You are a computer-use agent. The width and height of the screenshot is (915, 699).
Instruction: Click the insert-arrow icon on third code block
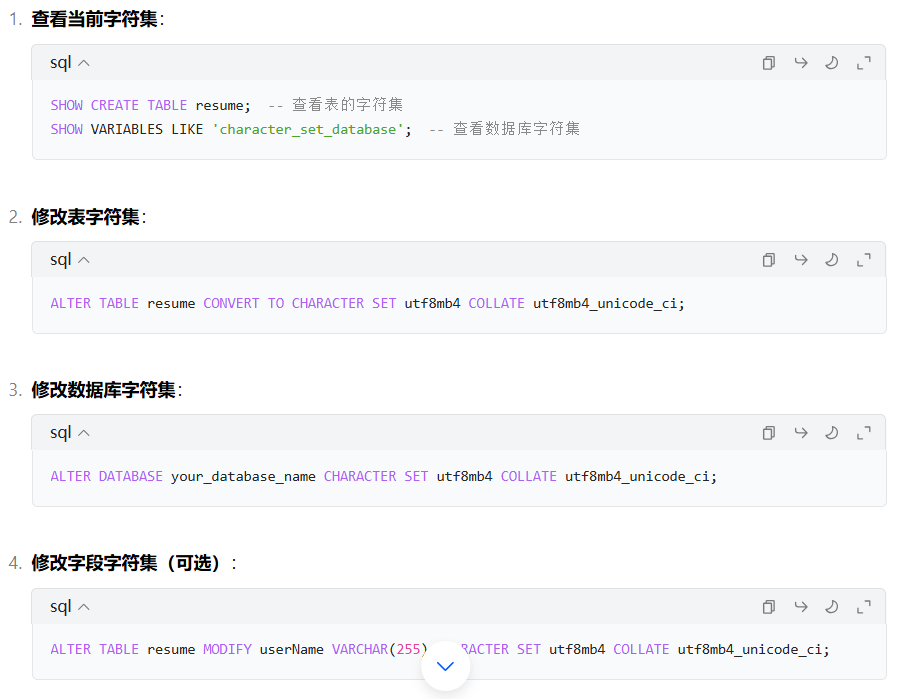(800, 432)
